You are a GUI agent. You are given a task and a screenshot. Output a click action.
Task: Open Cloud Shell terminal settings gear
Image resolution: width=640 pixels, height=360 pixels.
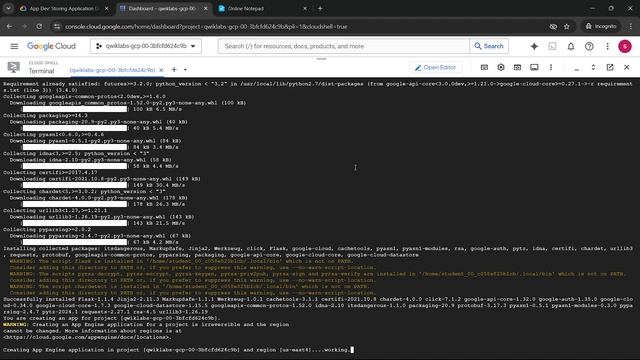coord(501,67)
